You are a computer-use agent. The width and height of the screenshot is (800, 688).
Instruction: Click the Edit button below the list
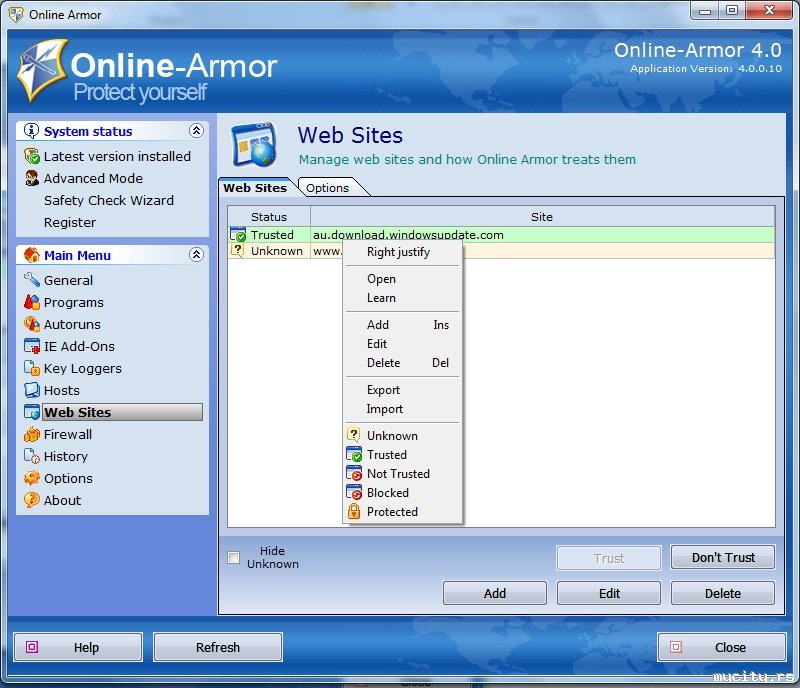609,593
